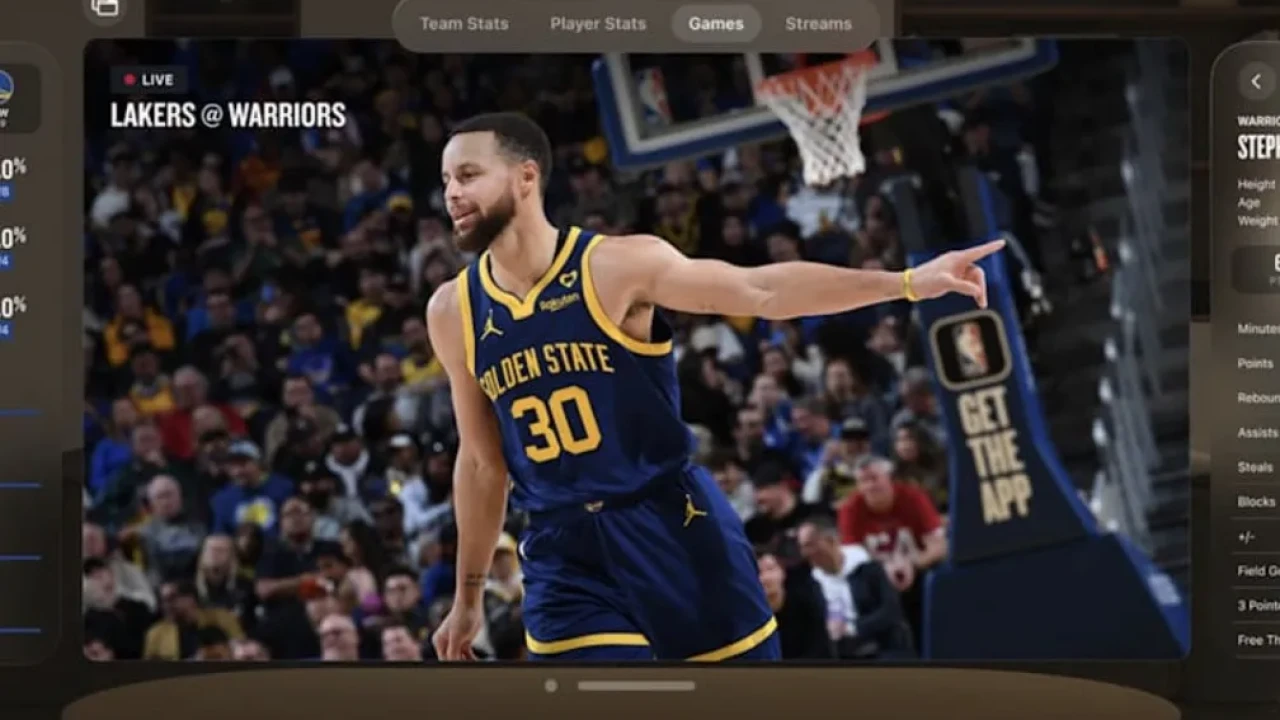
Task: Select the Blocks stat row
Action: tap(1257, 502)
